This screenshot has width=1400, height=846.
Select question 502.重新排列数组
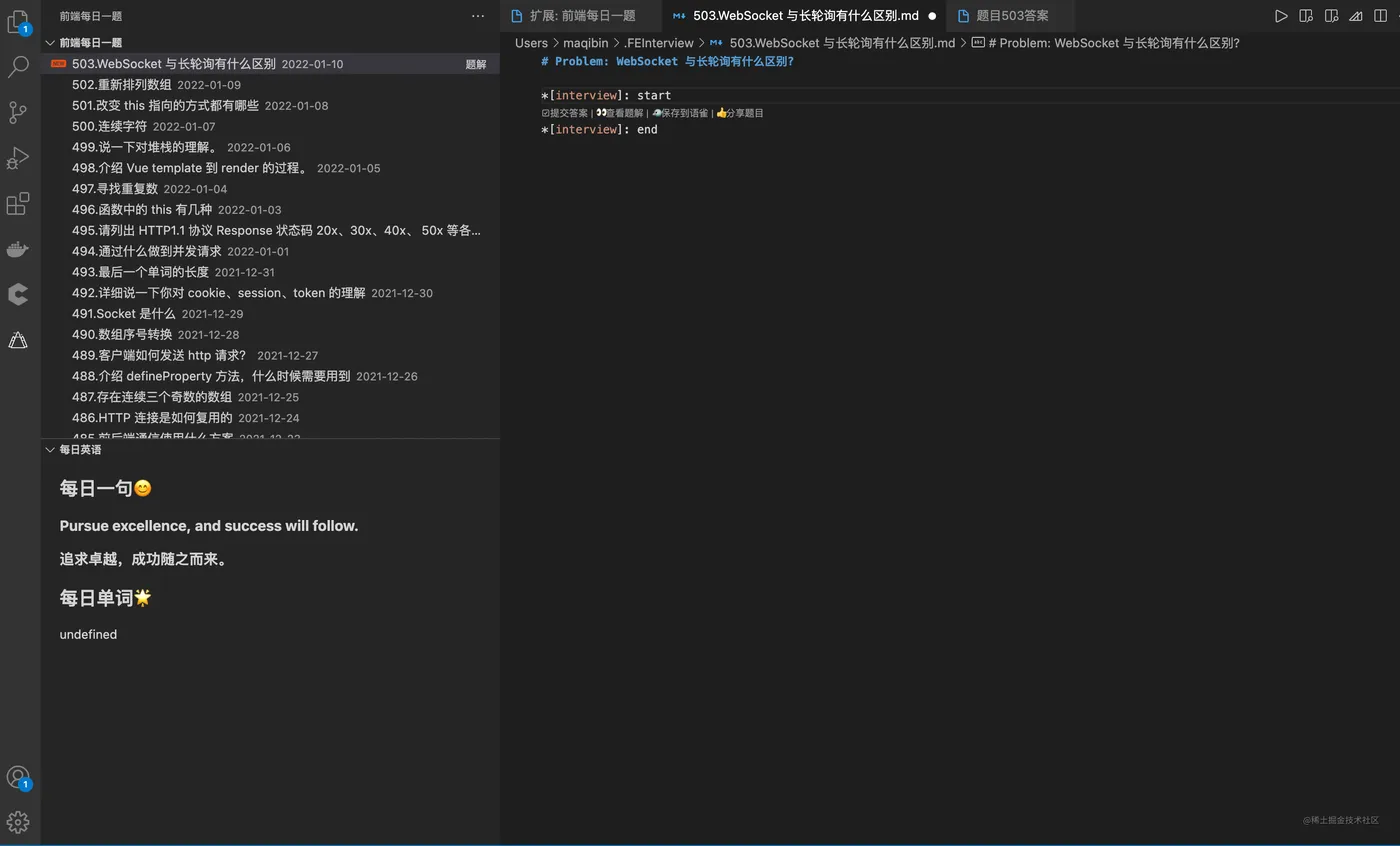(x=270, y=85)
